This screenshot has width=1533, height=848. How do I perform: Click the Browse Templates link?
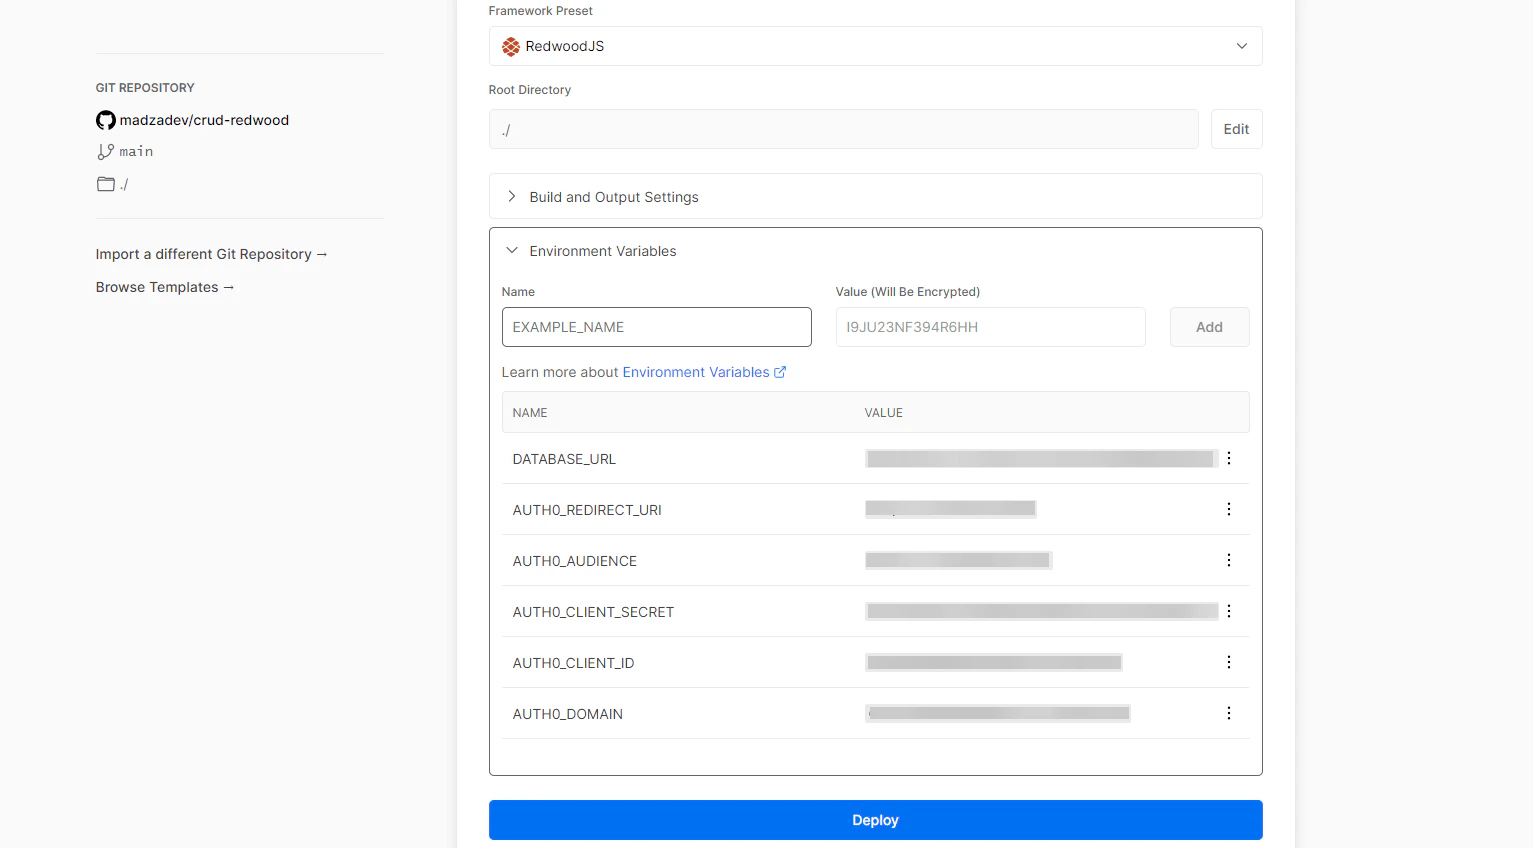click(164, 287)
